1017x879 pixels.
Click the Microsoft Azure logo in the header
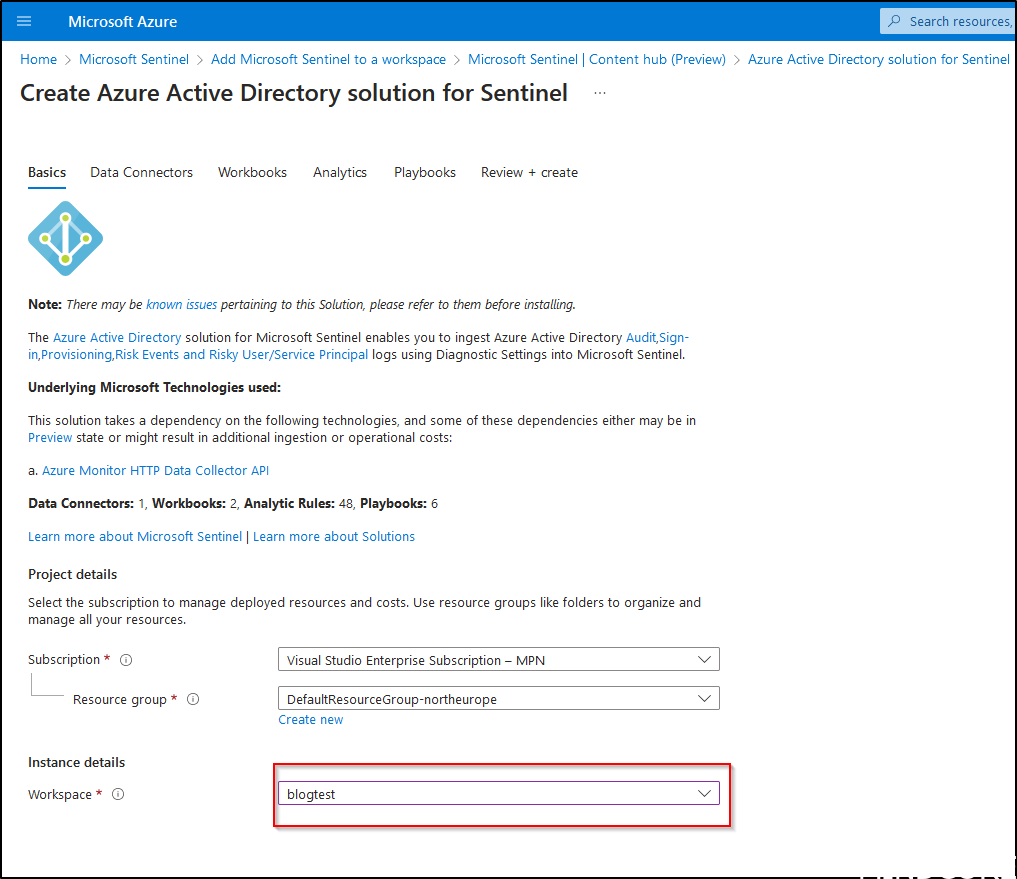tap(122, 21)
